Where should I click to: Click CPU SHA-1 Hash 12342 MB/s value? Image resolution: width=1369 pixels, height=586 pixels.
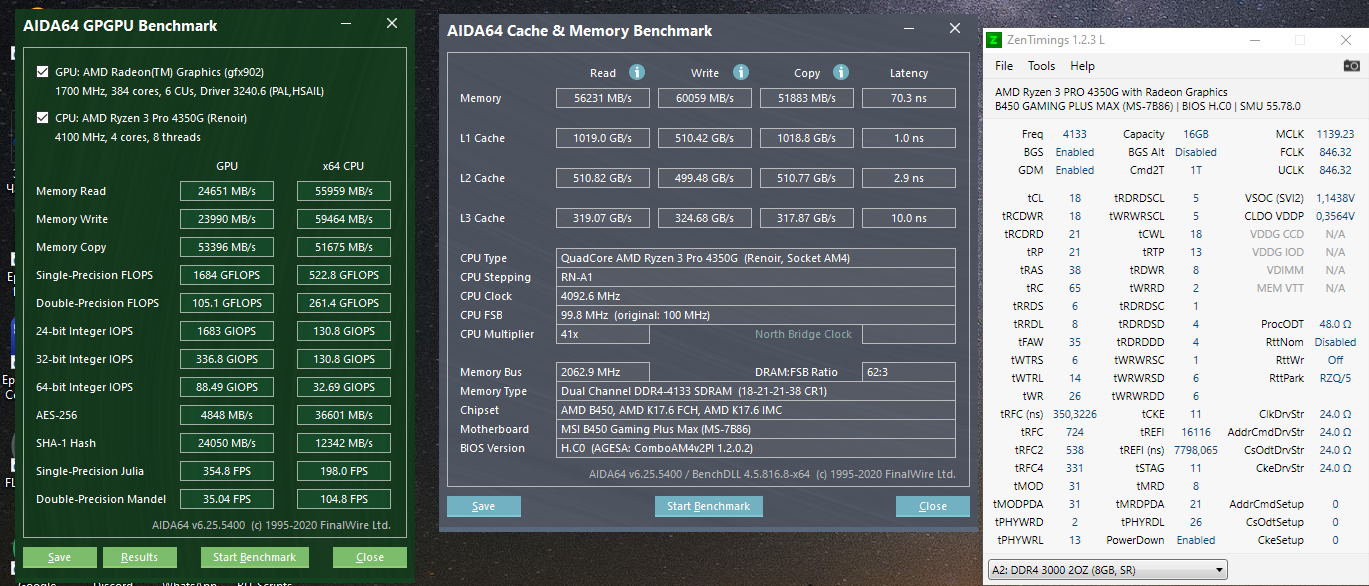(344, 443)
